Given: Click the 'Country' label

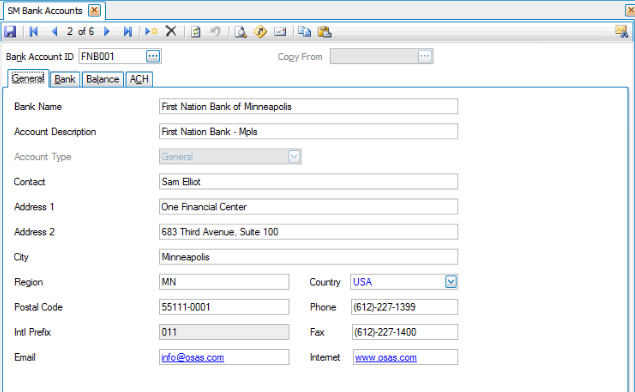Looking at the screenshot, I should (x=325, y=282).
